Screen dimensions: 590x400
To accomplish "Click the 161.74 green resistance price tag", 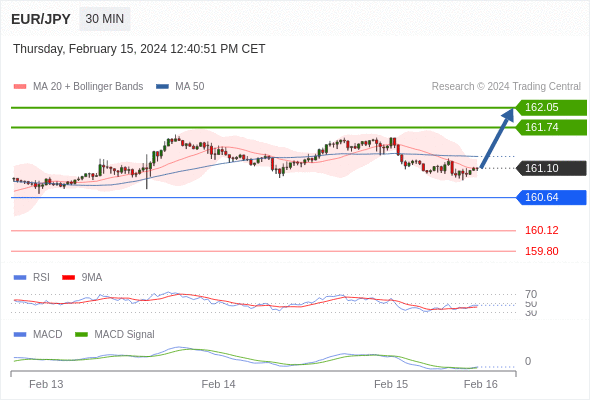I will tap(551, 128).
